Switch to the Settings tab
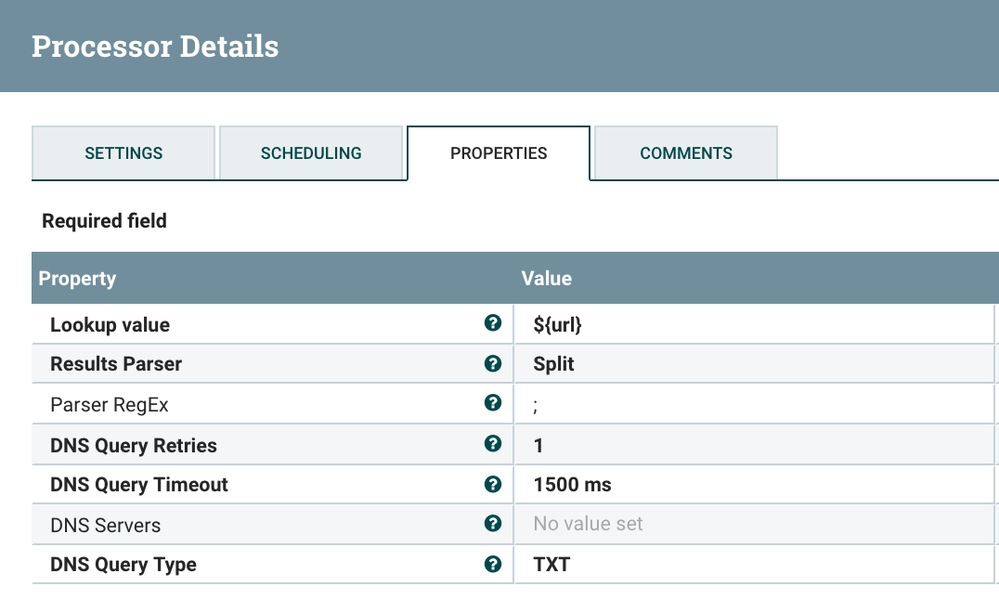The width and height of the screenshot is (999, 602). 124,153
